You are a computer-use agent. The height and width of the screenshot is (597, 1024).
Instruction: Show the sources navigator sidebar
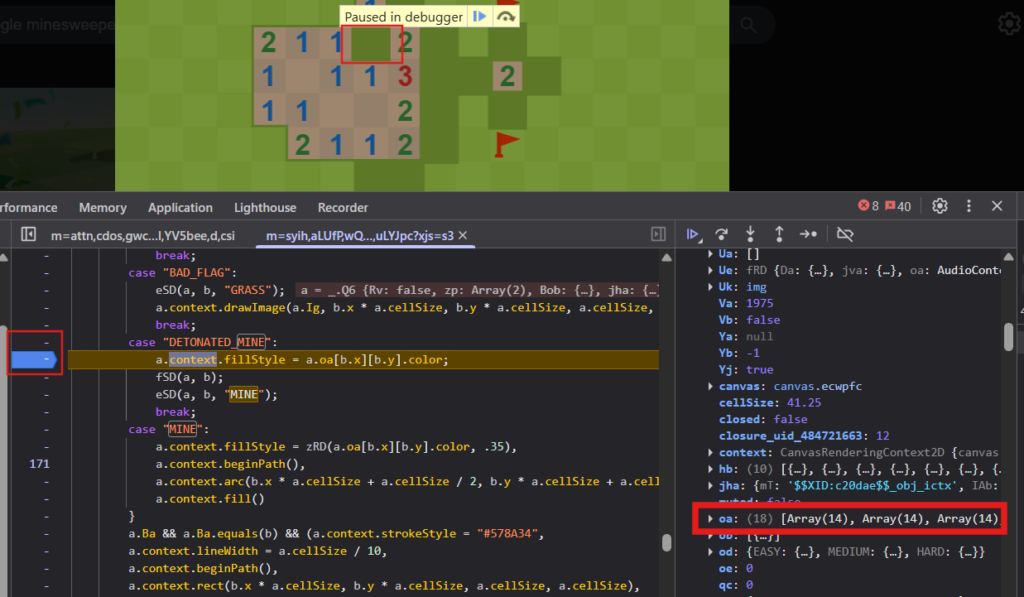tap(27, 234)
